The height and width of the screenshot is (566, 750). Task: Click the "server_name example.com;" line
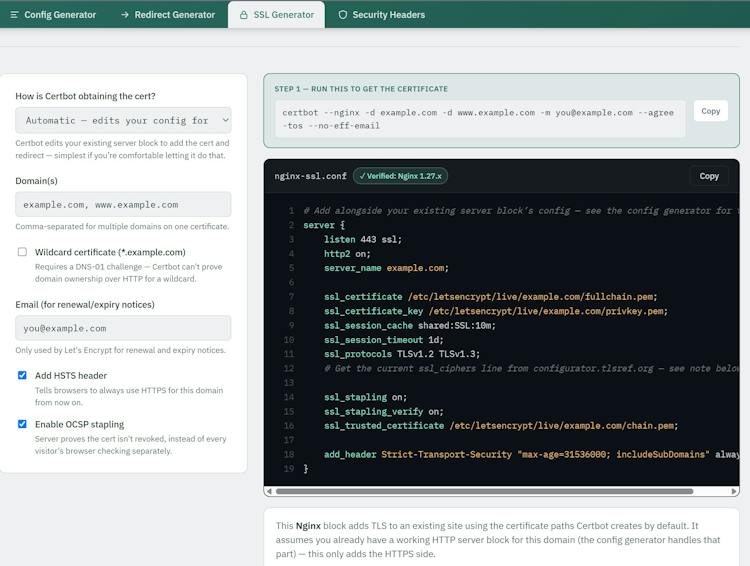pos(386,268)
